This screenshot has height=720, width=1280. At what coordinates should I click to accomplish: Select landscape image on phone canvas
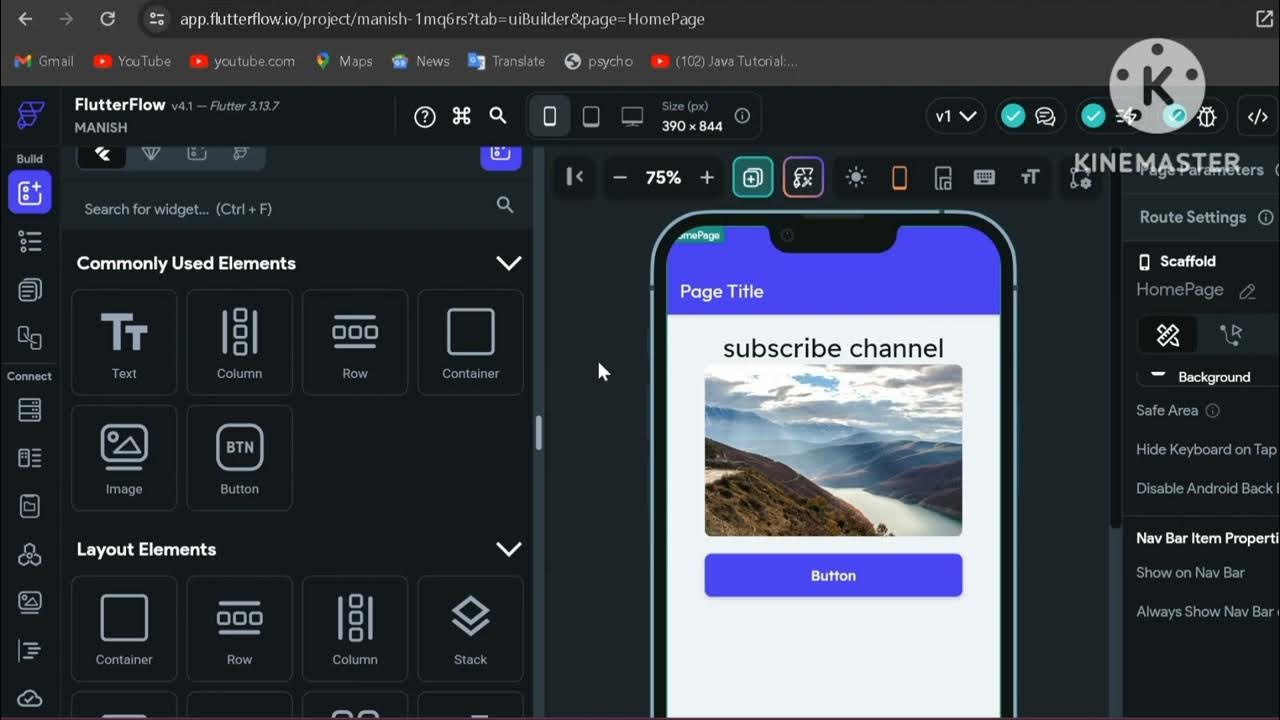[x=833, y=450]
